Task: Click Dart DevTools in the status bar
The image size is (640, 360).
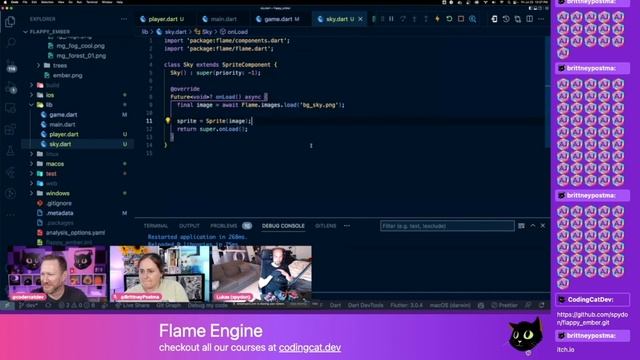Action: pyautogui.click(x=366, y=305)
